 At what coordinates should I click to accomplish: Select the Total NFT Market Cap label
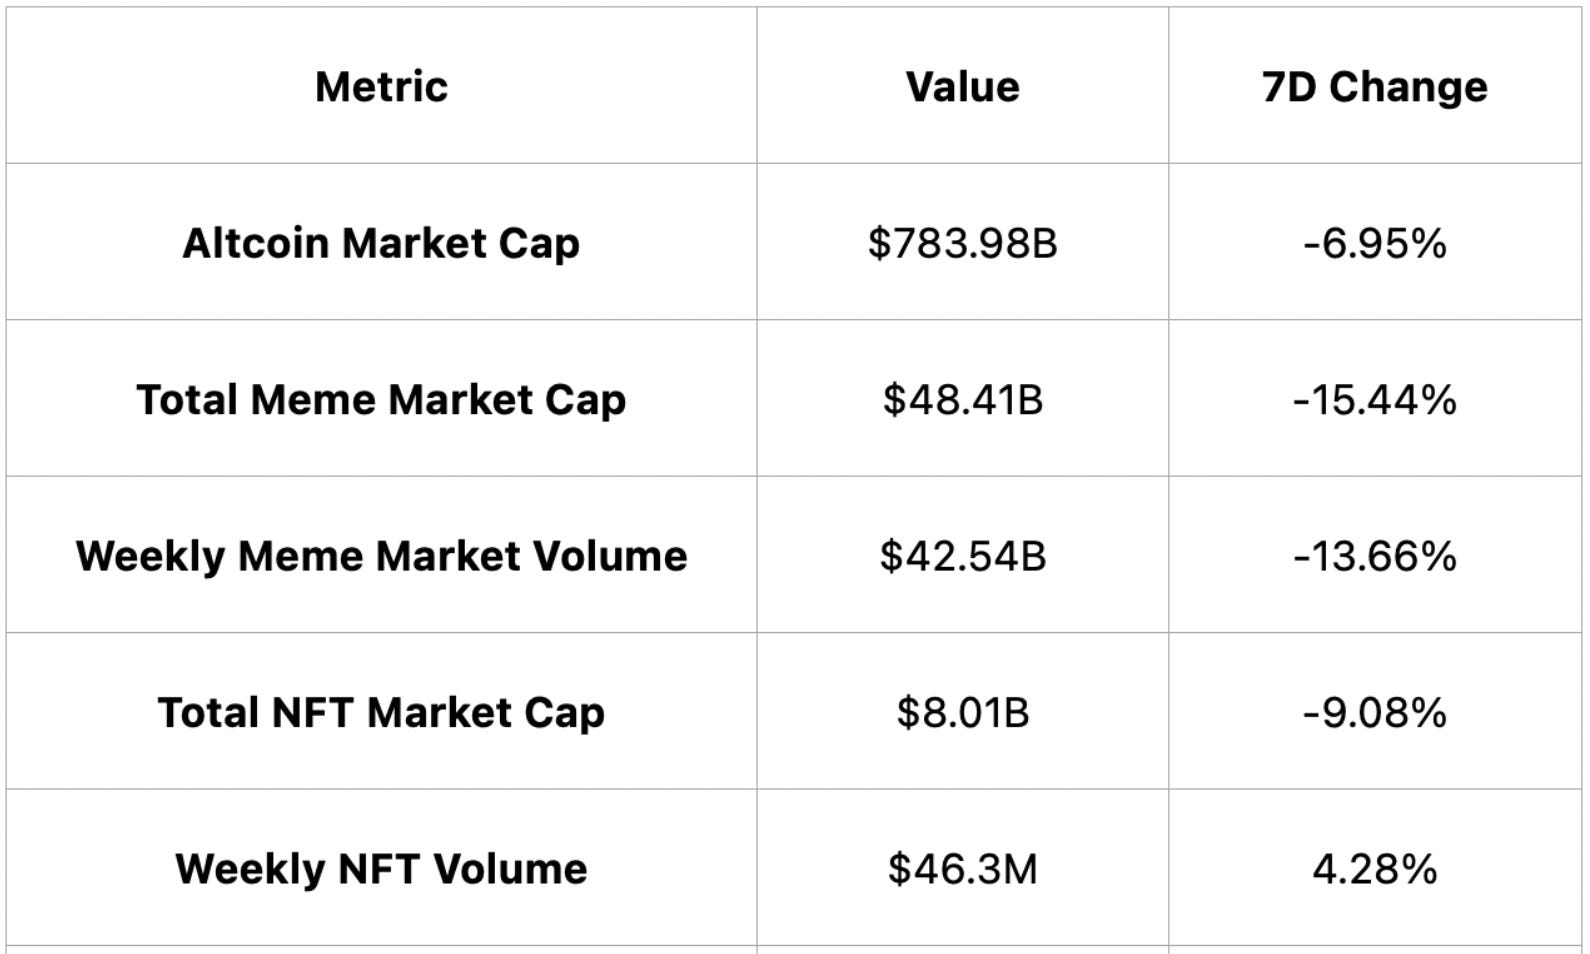(x=381, y=712)
